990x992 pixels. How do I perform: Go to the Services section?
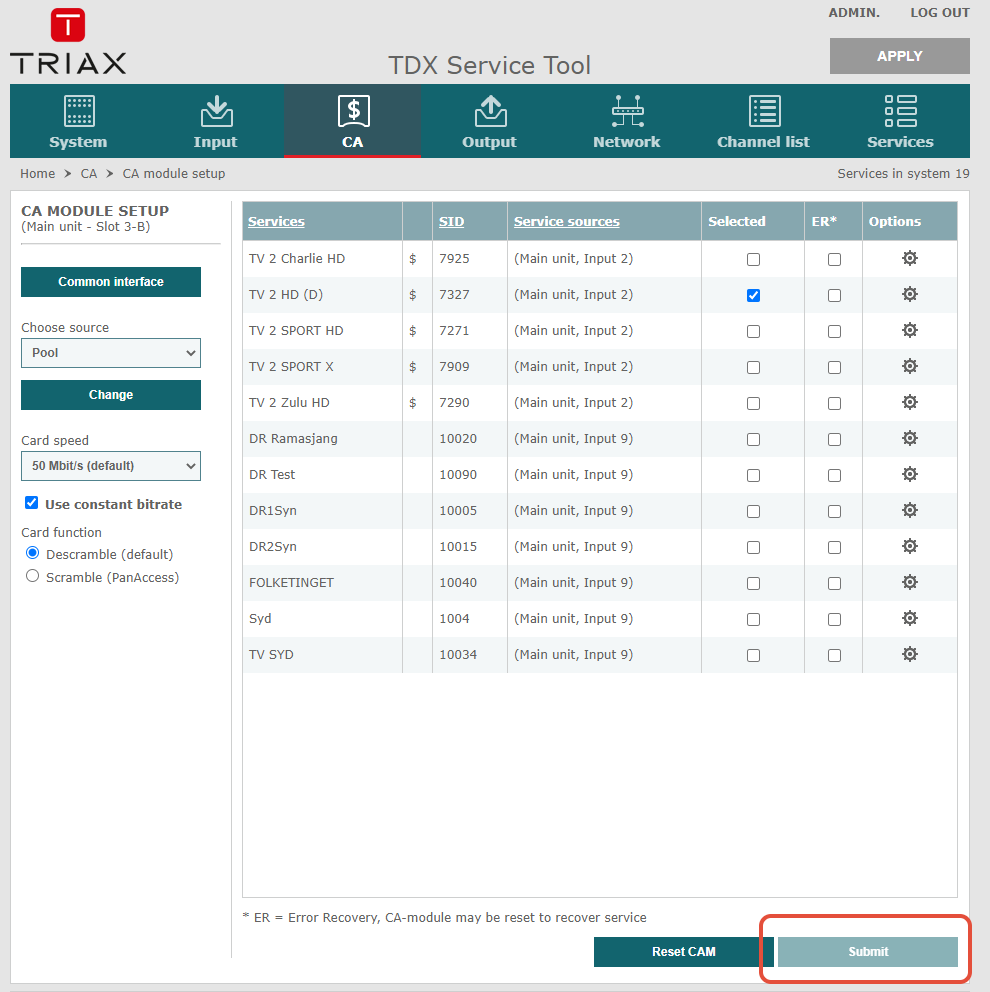(900, 121)
